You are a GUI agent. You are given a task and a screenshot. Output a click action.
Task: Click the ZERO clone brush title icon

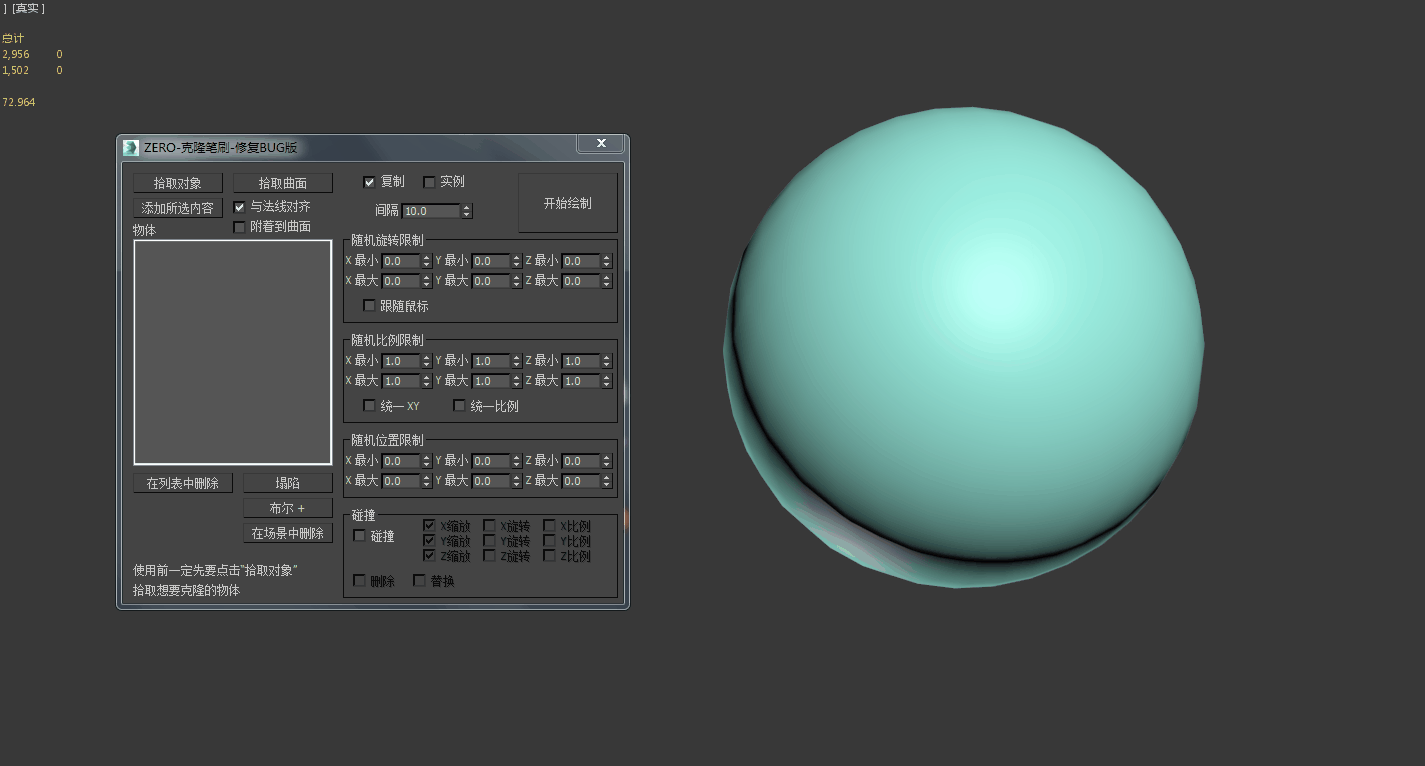pyautogui.click(x=131, y=147)
